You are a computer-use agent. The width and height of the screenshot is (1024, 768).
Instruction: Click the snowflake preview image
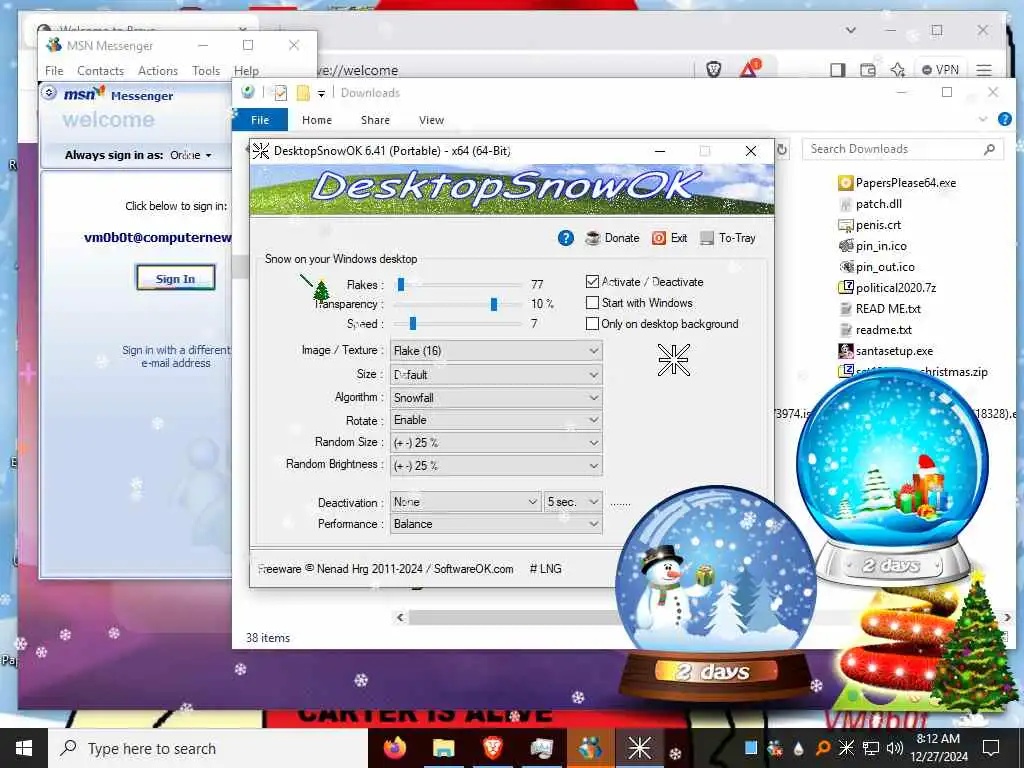pyautogui.click(x=673, y=360)
